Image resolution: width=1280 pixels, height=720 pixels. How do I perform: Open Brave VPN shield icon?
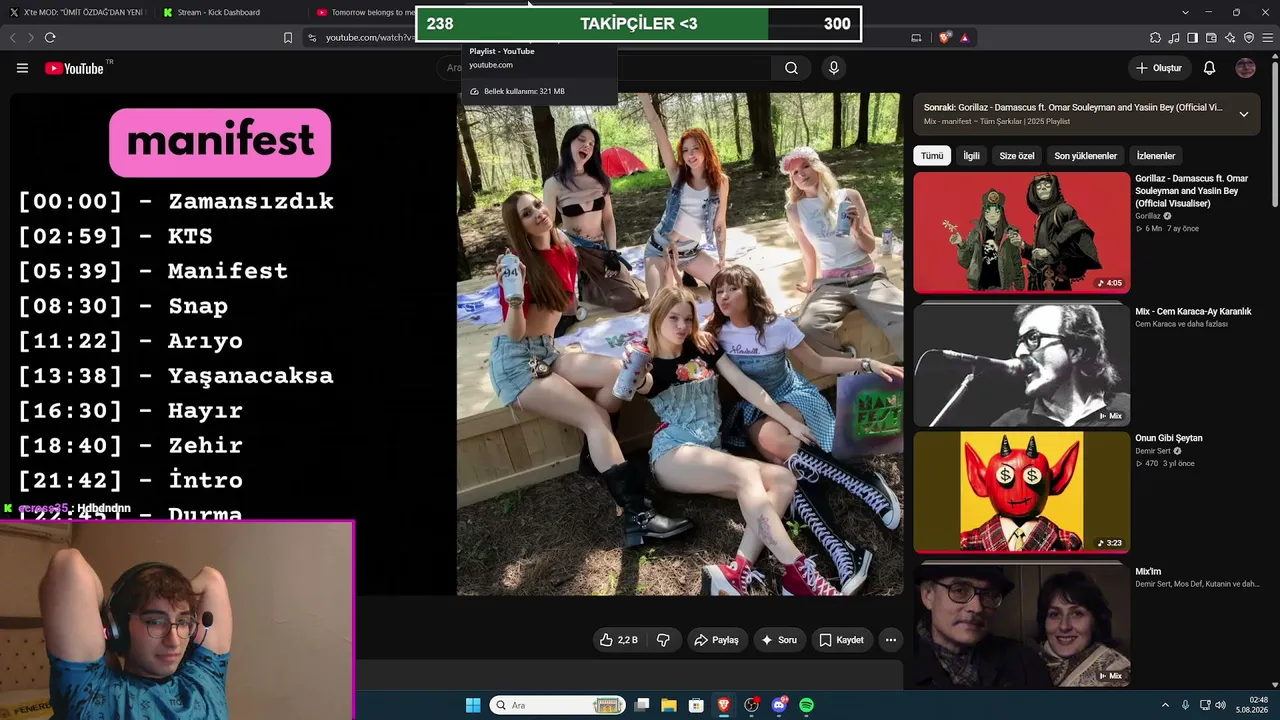click(x=1247, y=38)
